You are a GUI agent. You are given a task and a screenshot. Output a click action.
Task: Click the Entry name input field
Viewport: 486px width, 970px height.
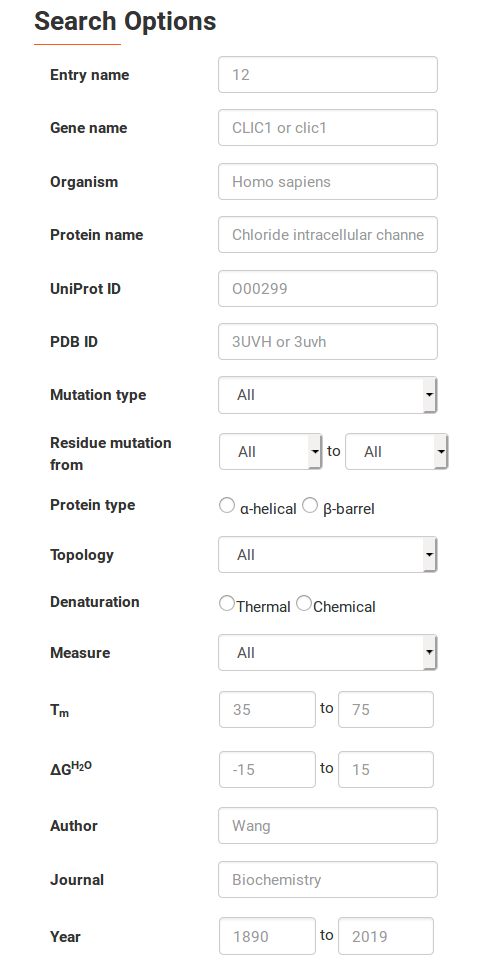328,75
